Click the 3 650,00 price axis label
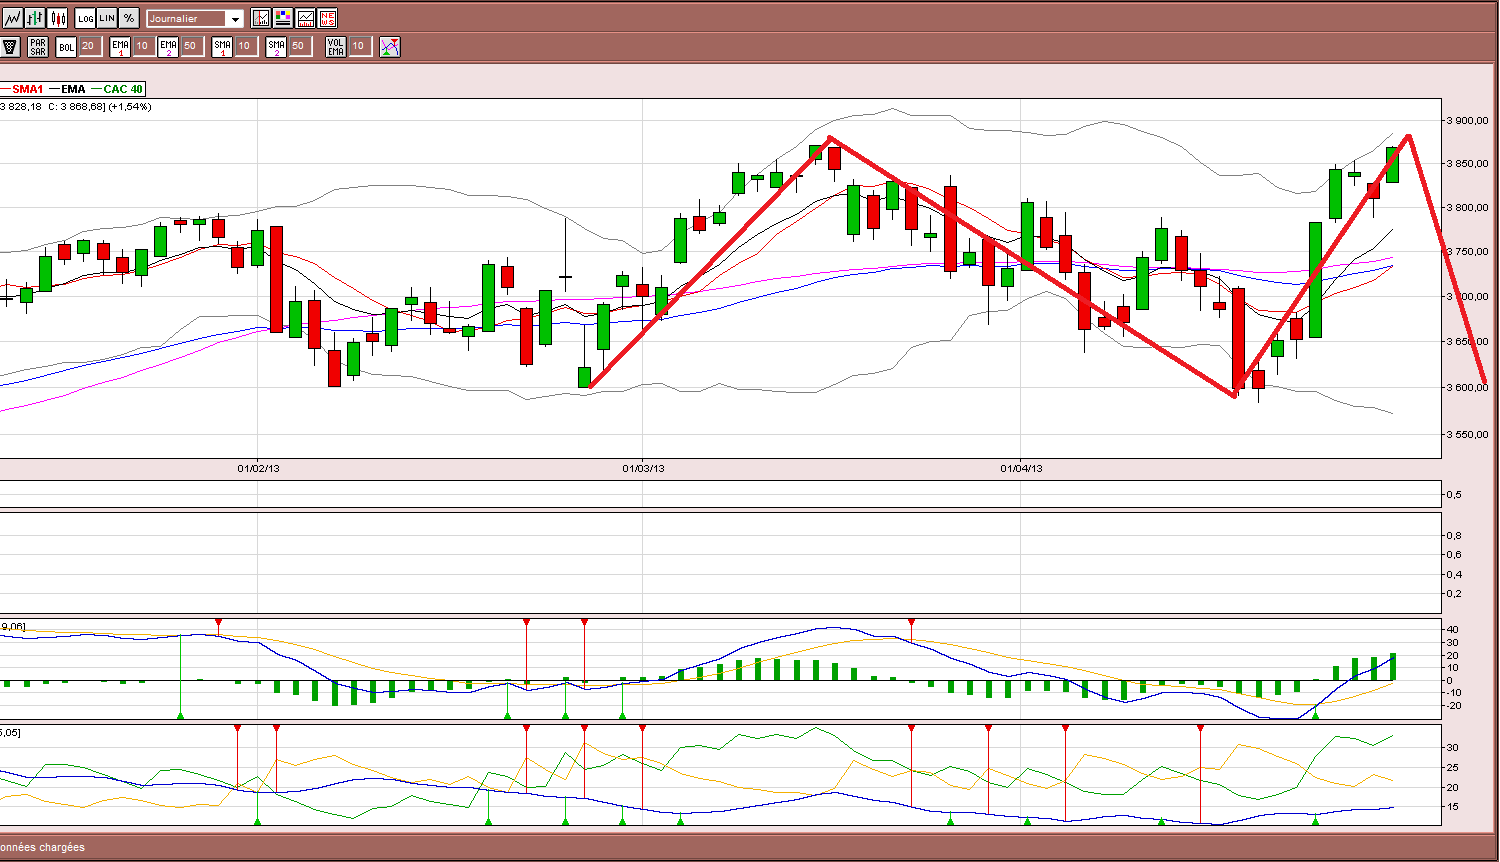Screen dimensions: 1500x862 [x=1468, y=342]
